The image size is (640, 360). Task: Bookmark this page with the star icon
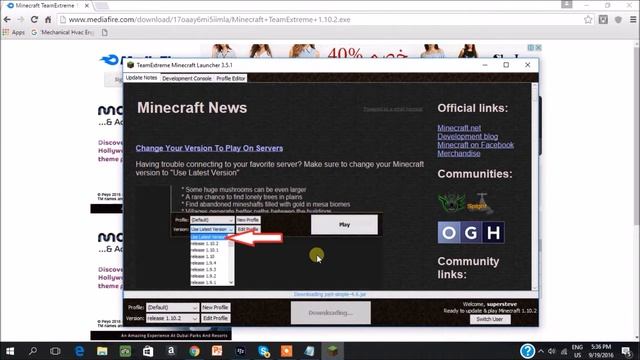coord(588,20)
